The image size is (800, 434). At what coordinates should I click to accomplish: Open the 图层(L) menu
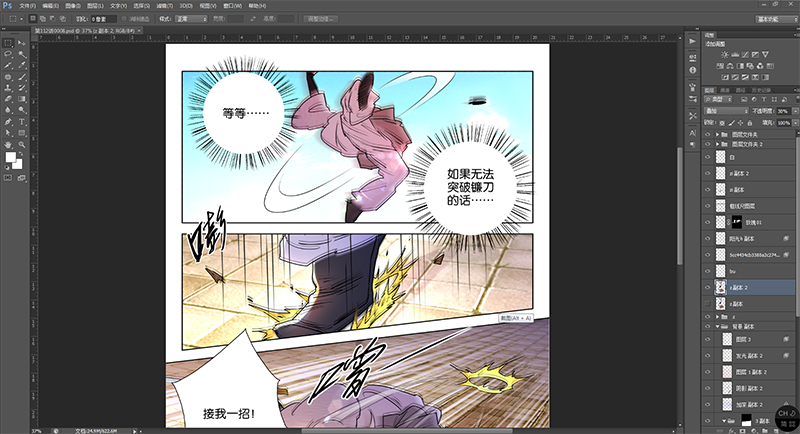click(95, 6)
